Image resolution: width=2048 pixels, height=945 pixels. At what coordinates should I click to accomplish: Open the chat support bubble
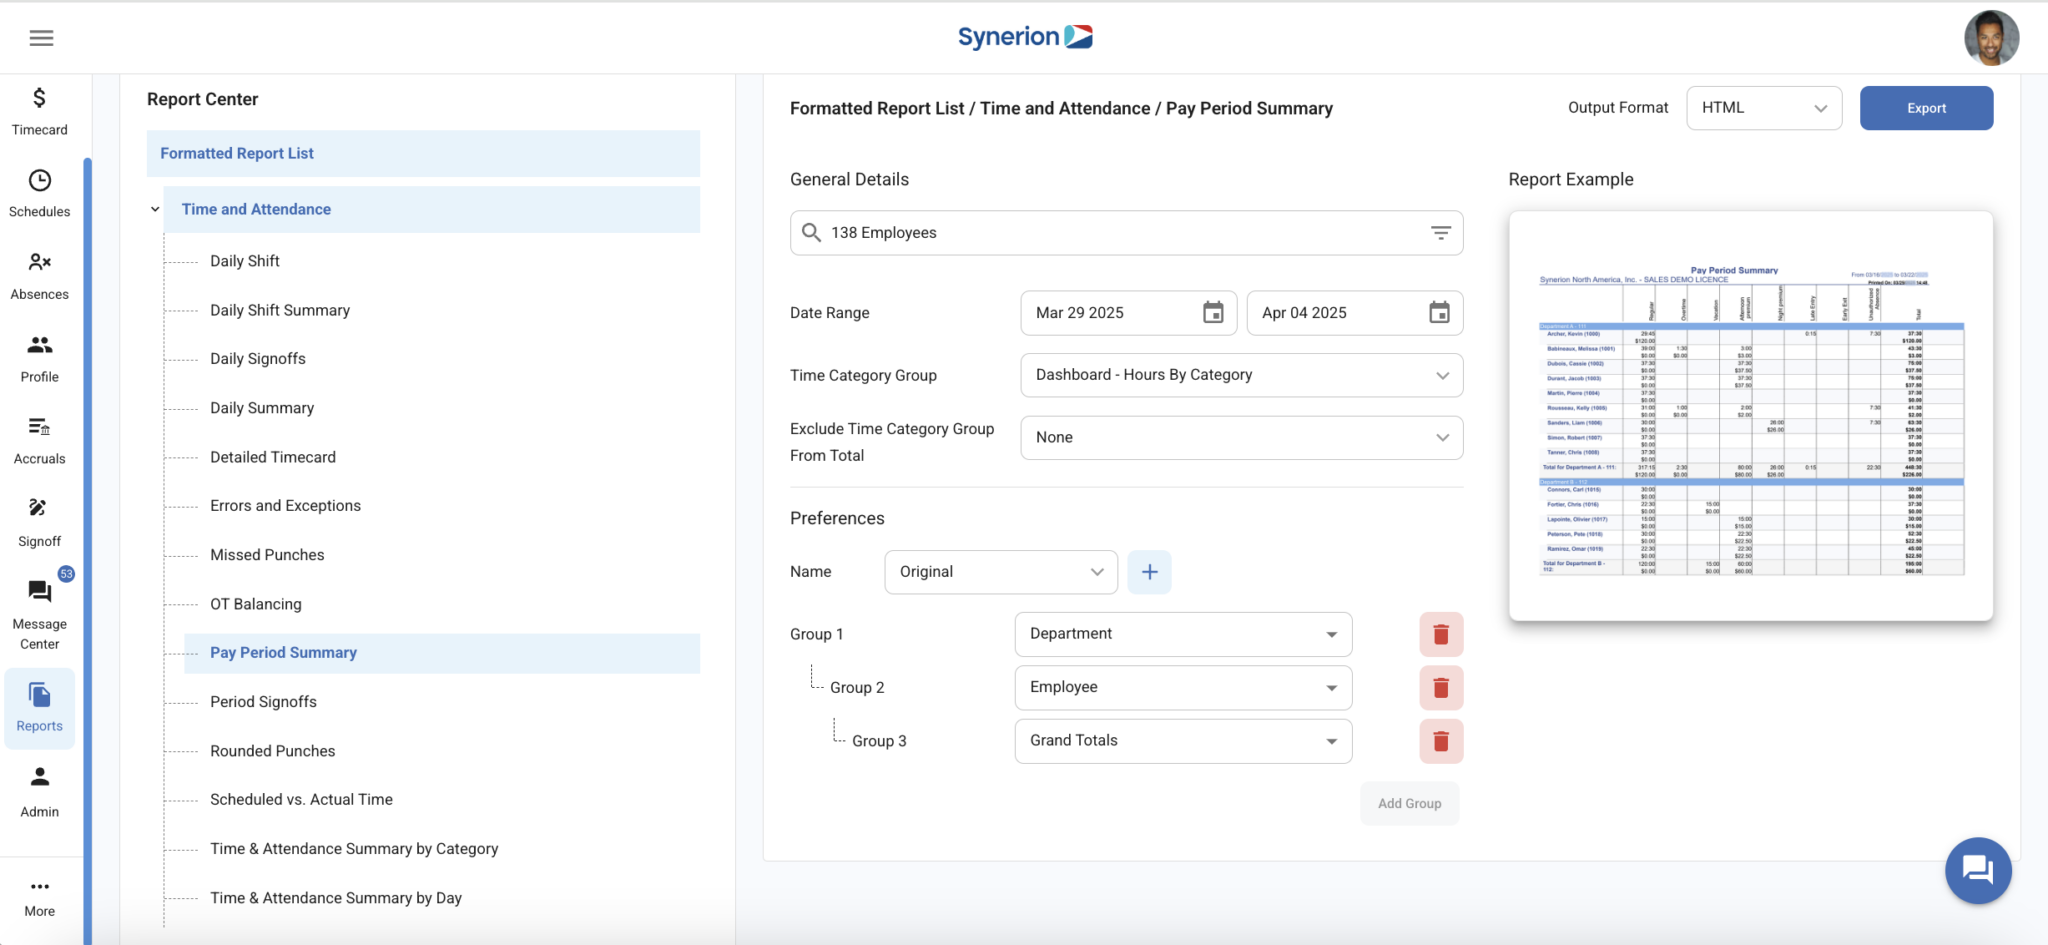pos(1978,870)
